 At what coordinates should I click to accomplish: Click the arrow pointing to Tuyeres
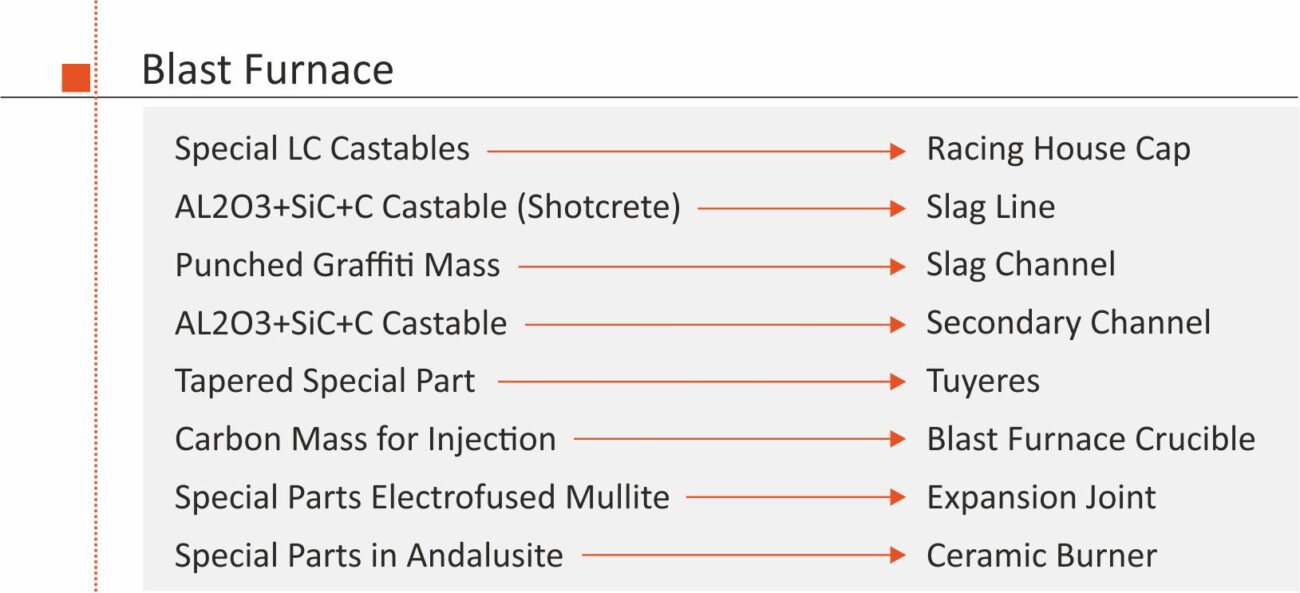pyautogui.click(x=701, y=381)
